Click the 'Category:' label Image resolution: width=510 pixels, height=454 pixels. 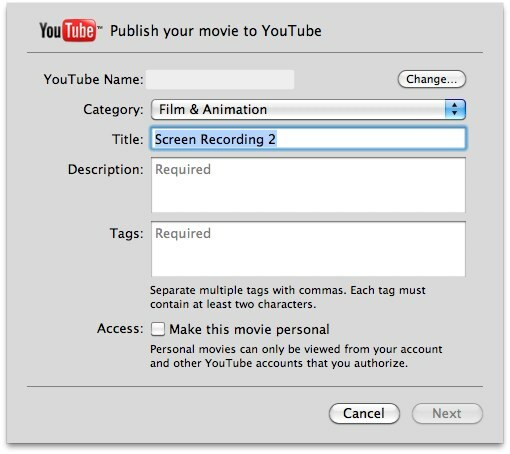pyautogui.click(x=113, y=109)
